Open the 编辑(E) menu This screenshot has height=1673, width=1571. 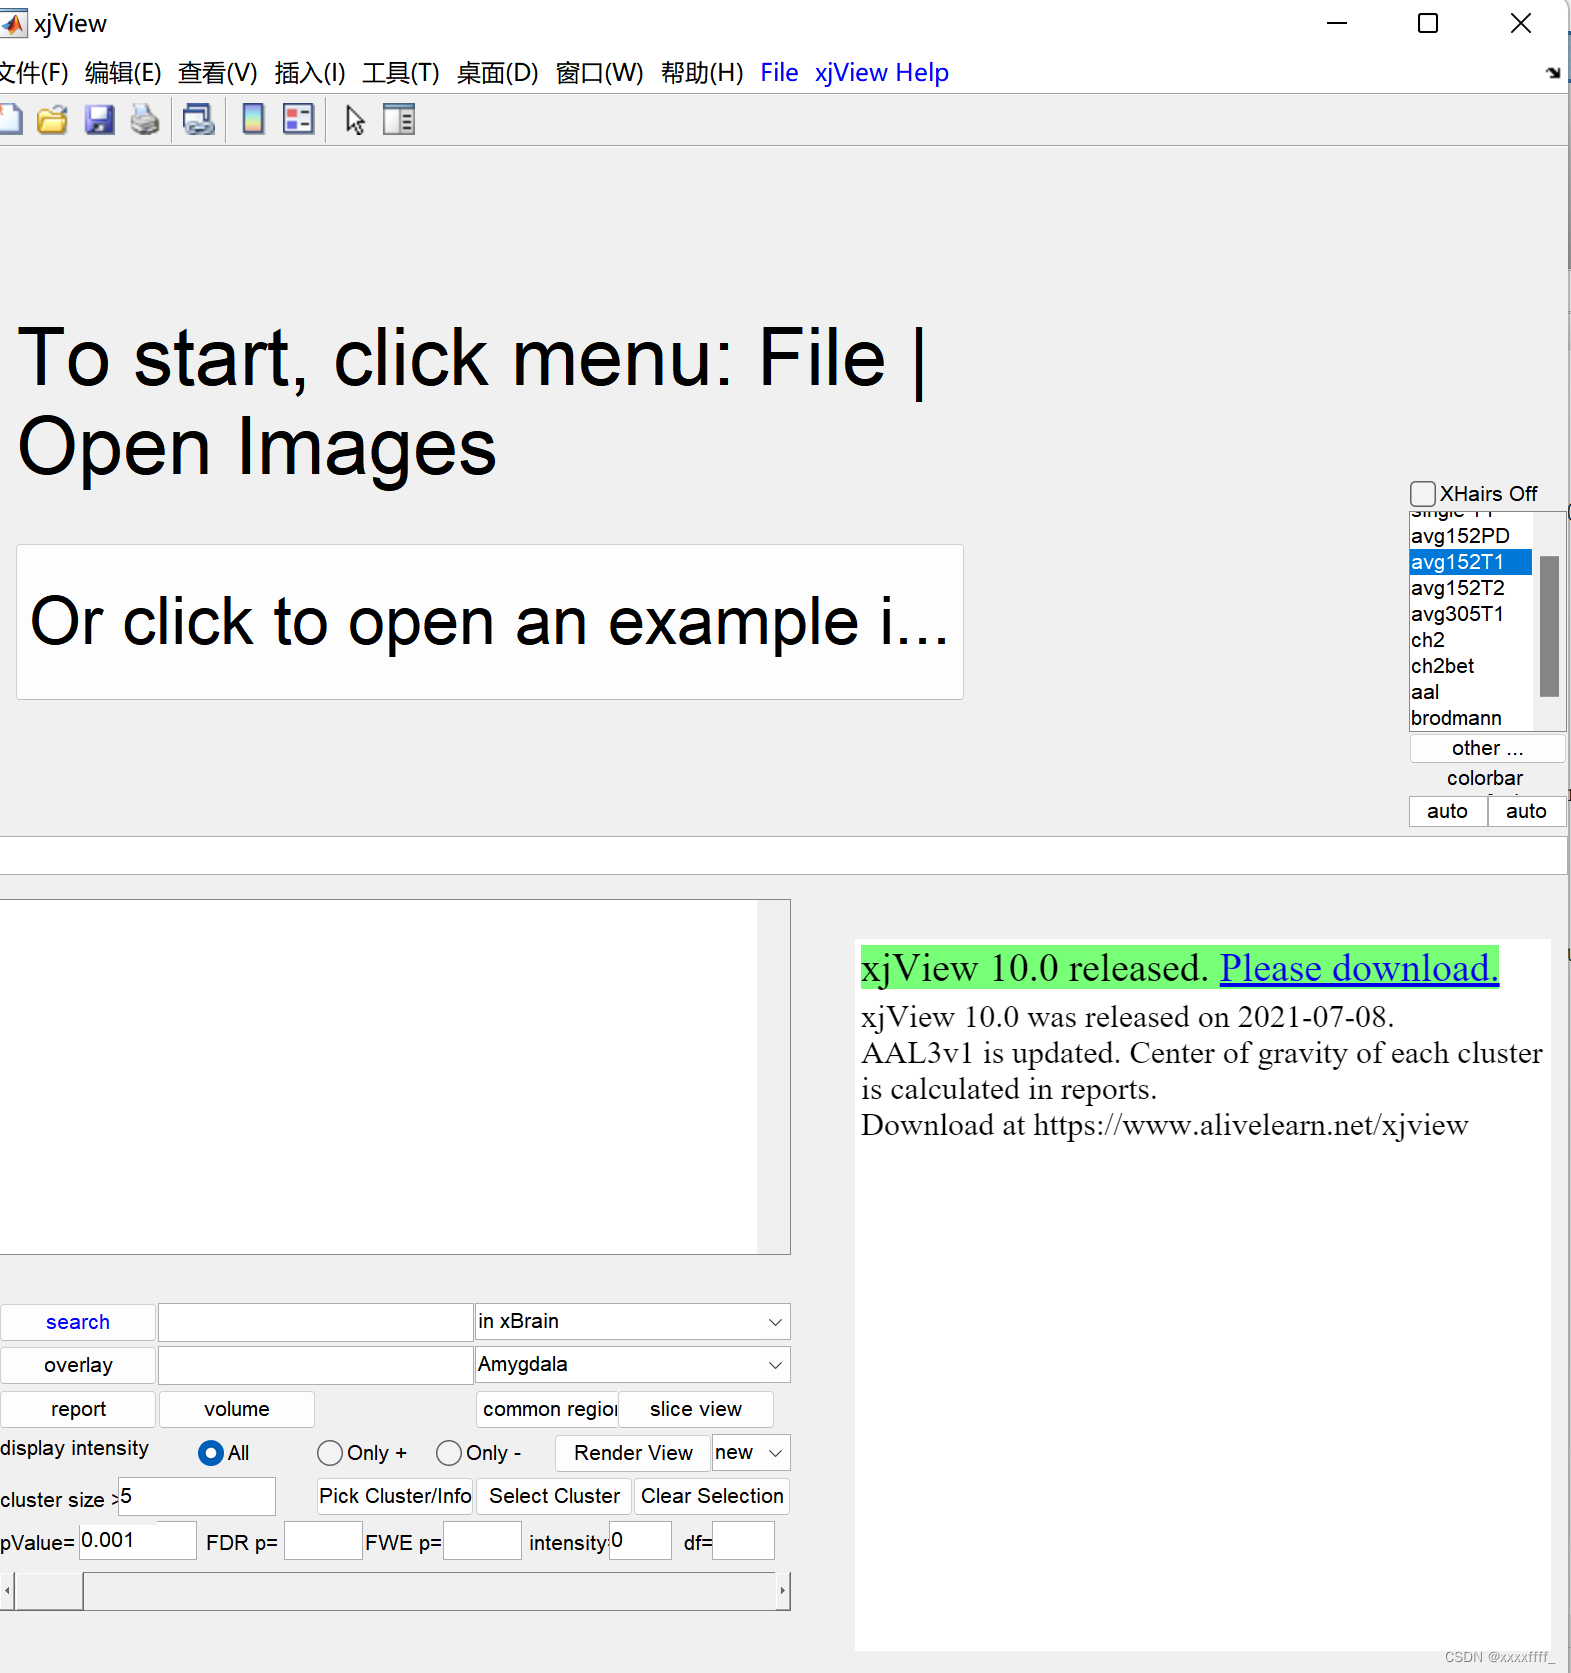point(123,73)
